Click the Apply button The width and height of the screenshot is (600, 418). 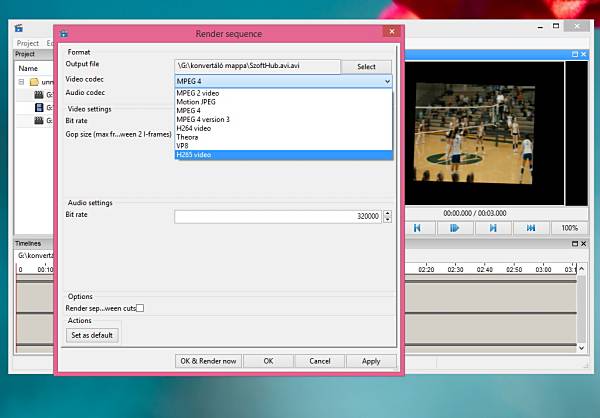click(x=371, y=361)
